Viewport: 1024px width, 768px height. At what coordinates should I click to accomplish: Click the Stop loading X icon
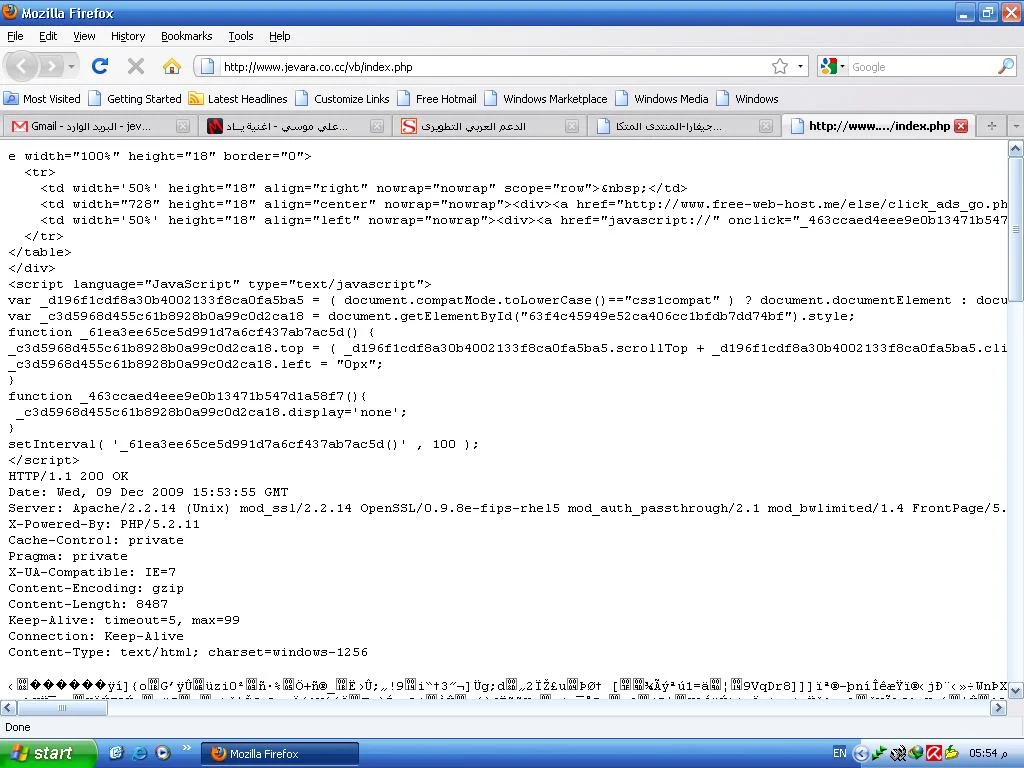click(136, 67)
